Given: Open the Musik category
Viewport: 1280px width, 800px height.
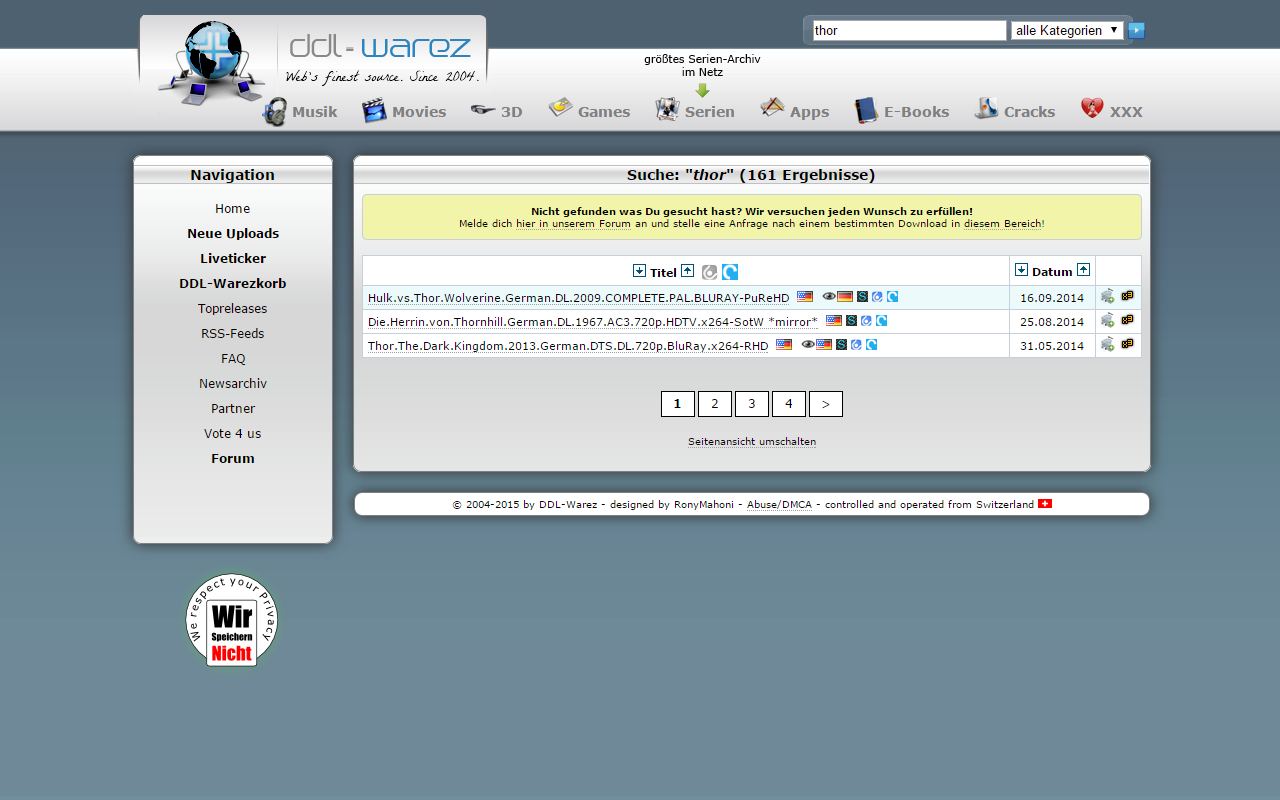Looking at the screenshot, I should (300, 112).
